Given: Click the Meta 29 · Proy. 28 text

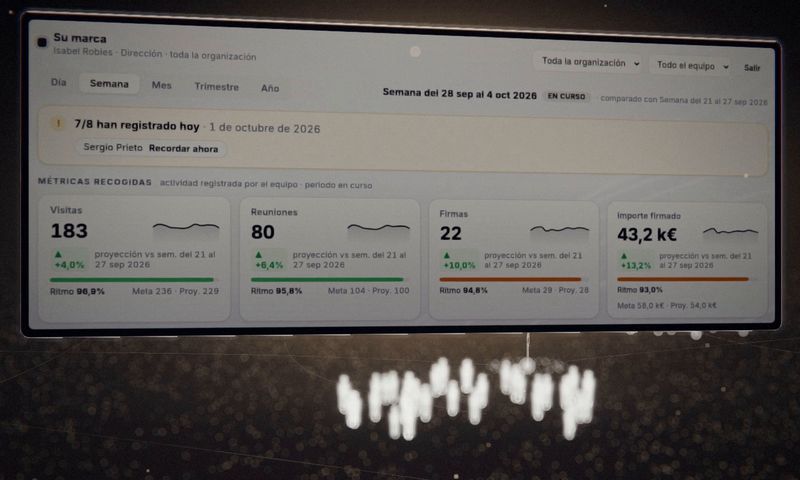Looking at the screenshot, I should coord(555,290).
